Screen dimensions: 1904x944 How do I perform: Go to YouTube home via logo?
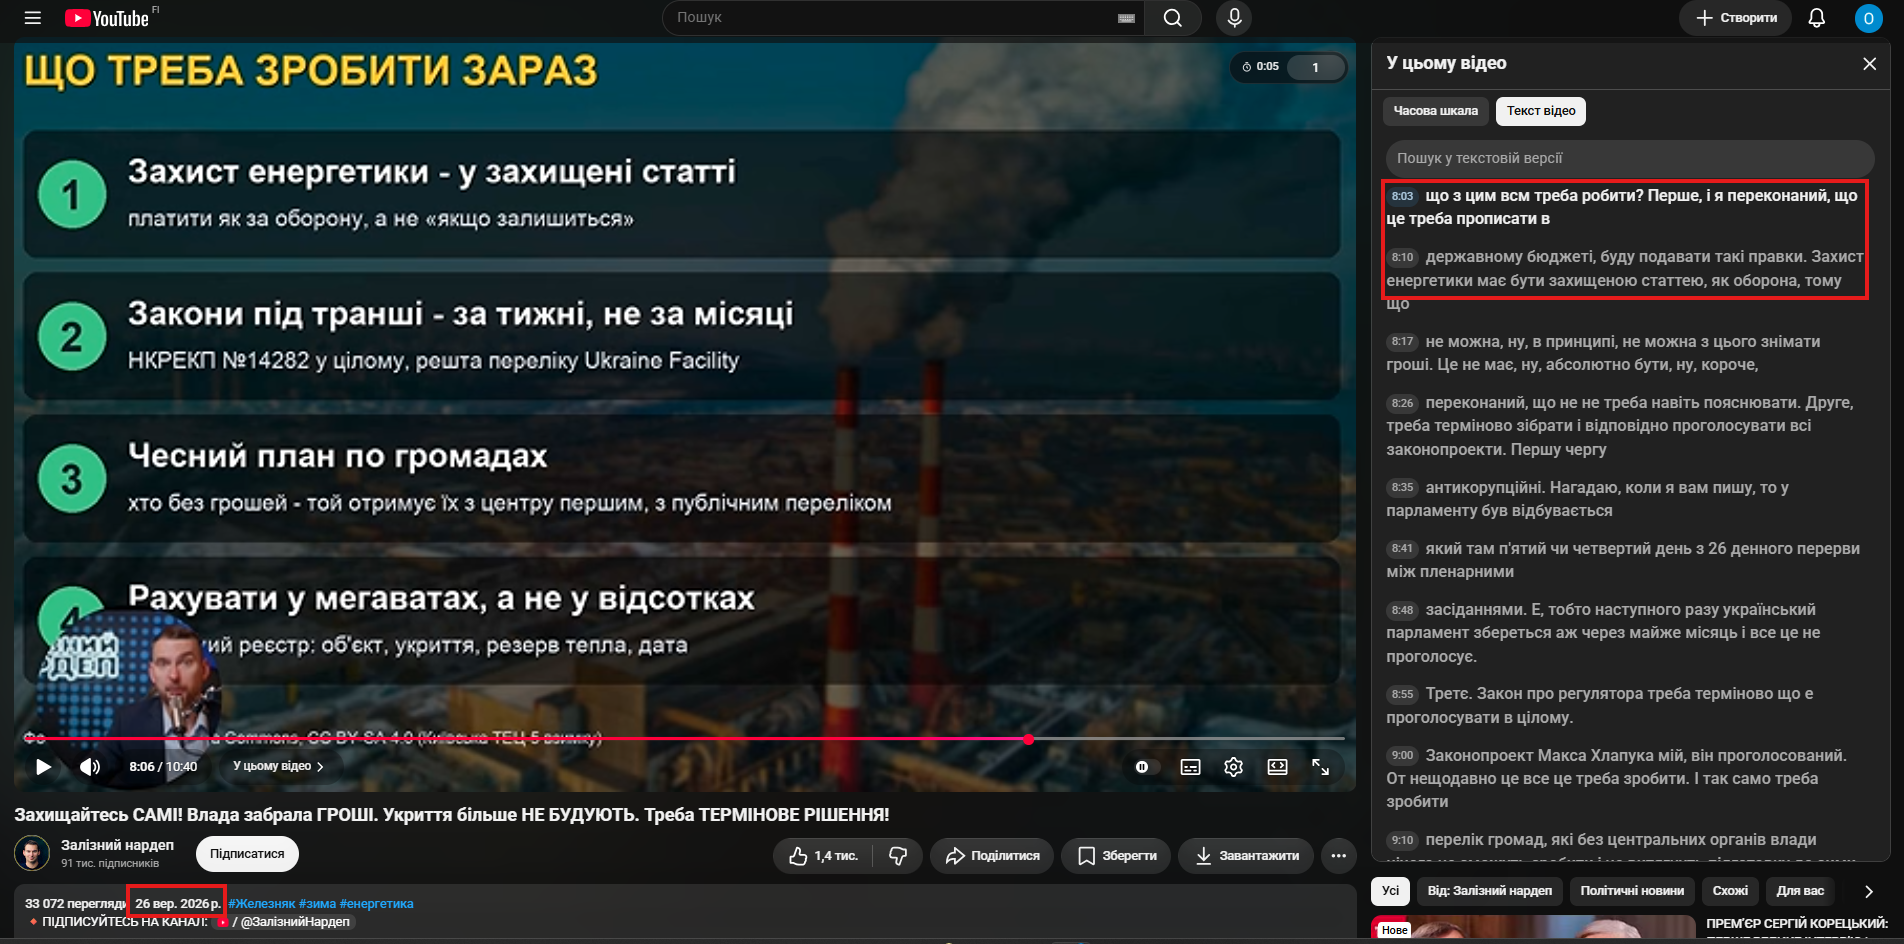click(x=107, y=18)
